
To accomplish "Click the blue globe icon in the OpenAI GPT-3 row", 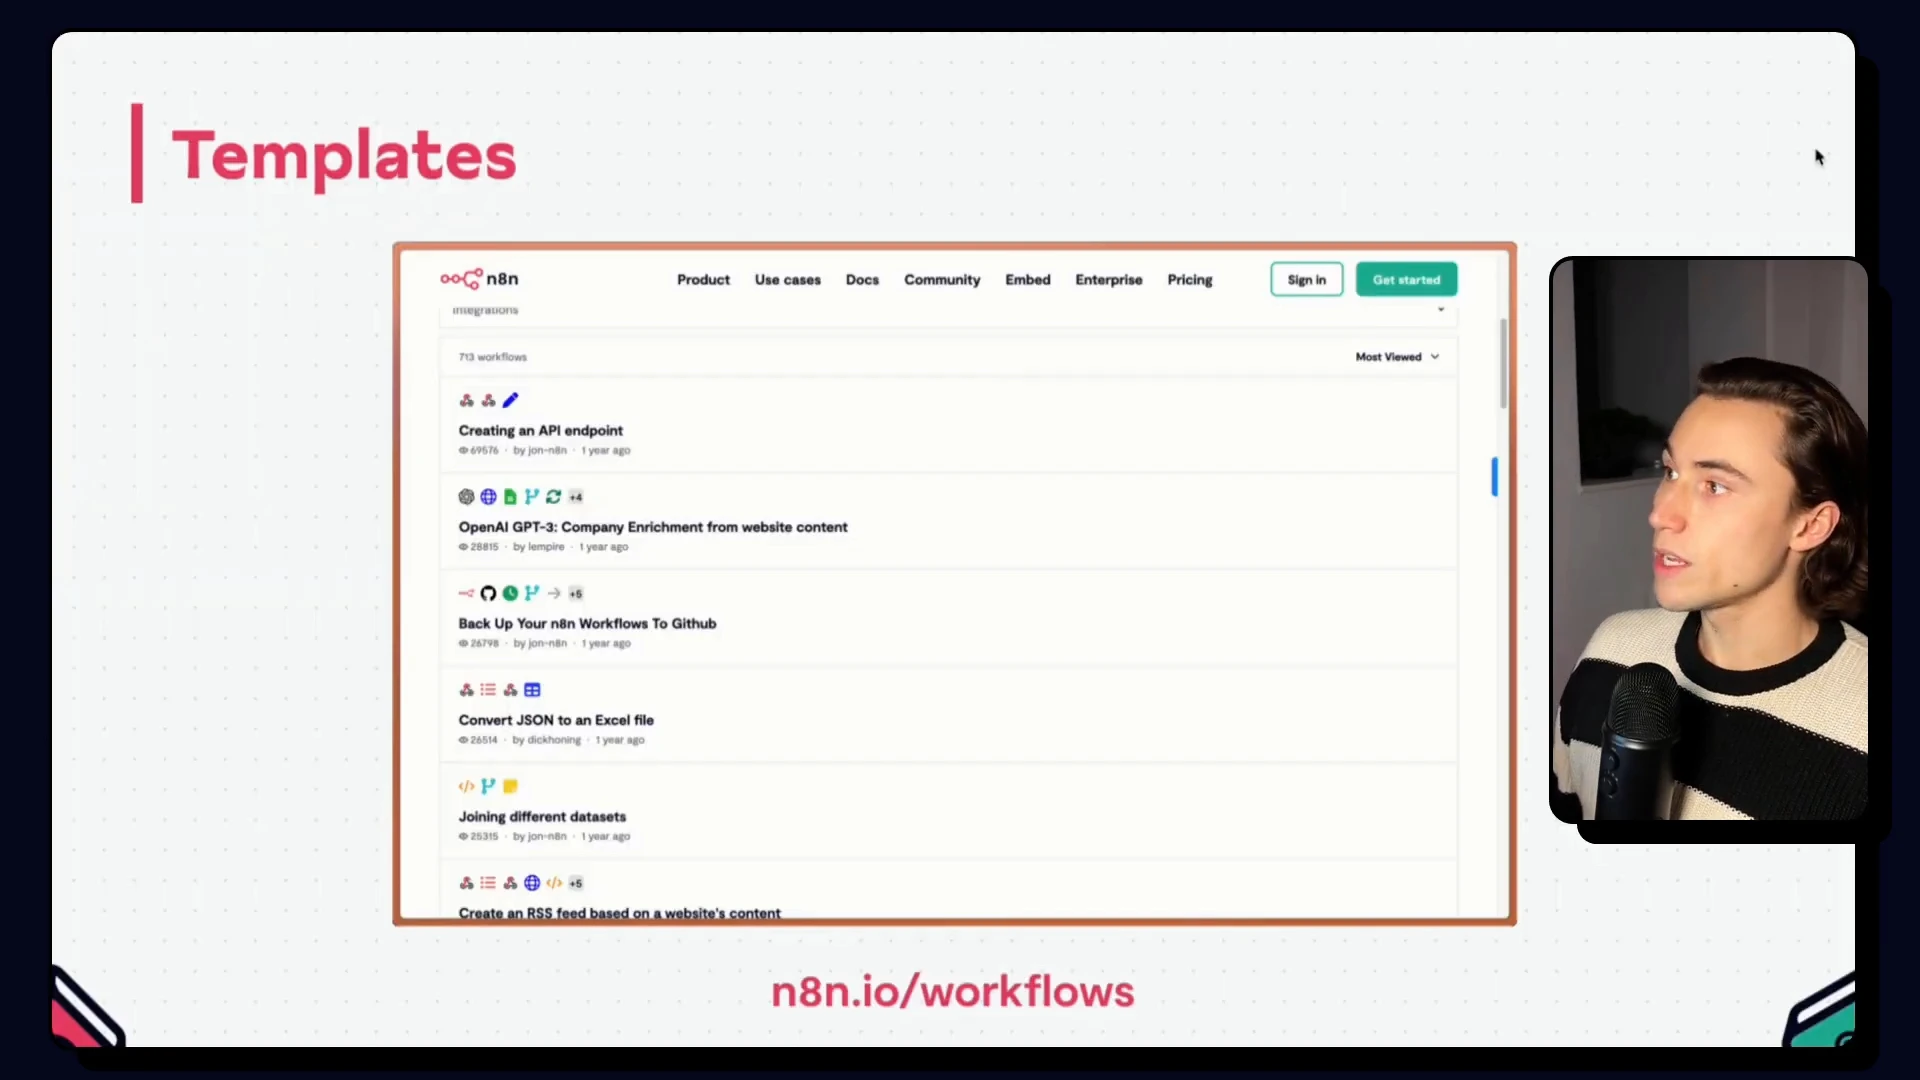I will (488, 497).
